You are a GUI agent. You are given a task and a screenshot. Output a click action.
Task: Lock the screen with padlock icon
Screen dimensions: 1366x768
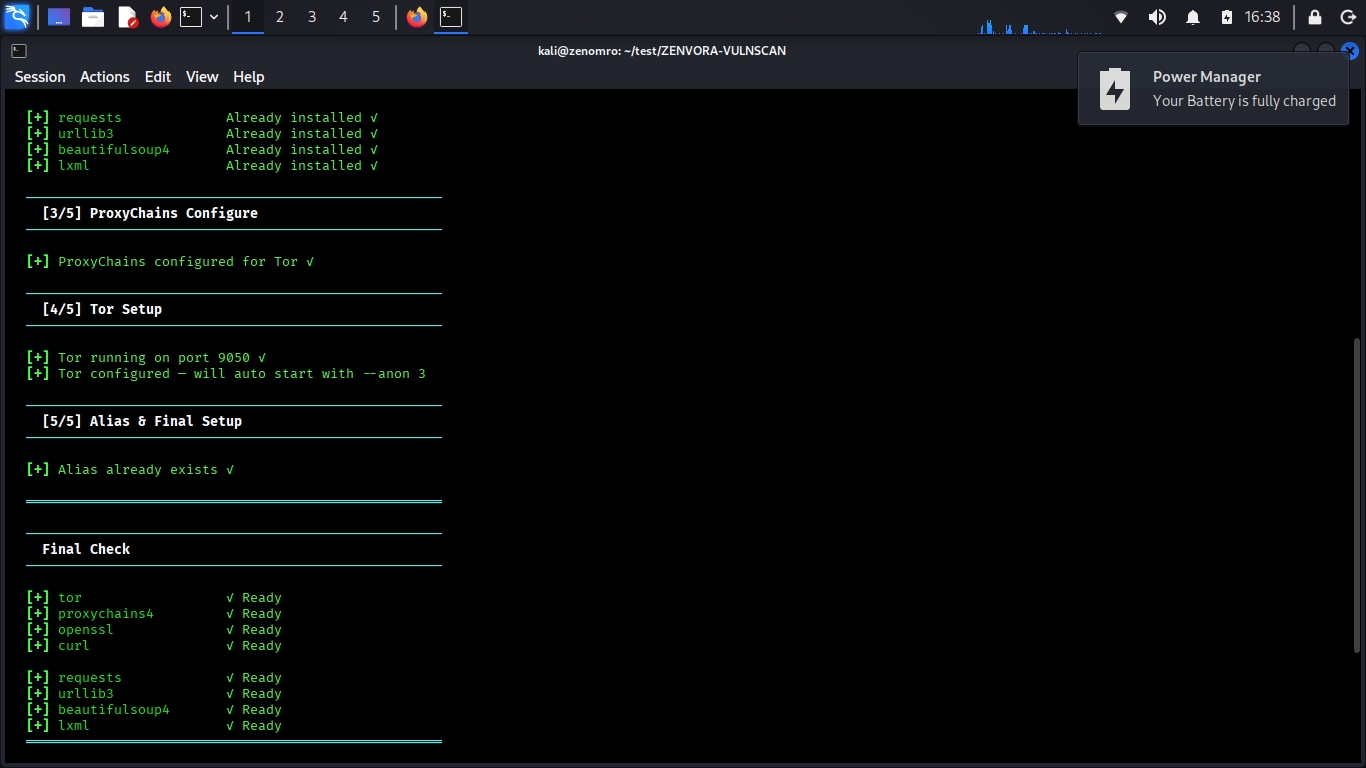(1315, 17)
